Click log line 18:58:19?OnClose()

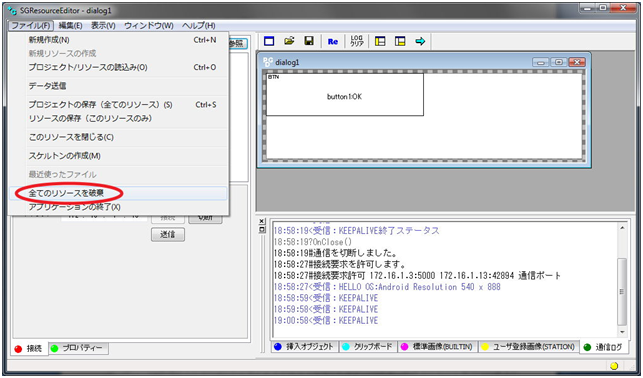pos(313,242)
